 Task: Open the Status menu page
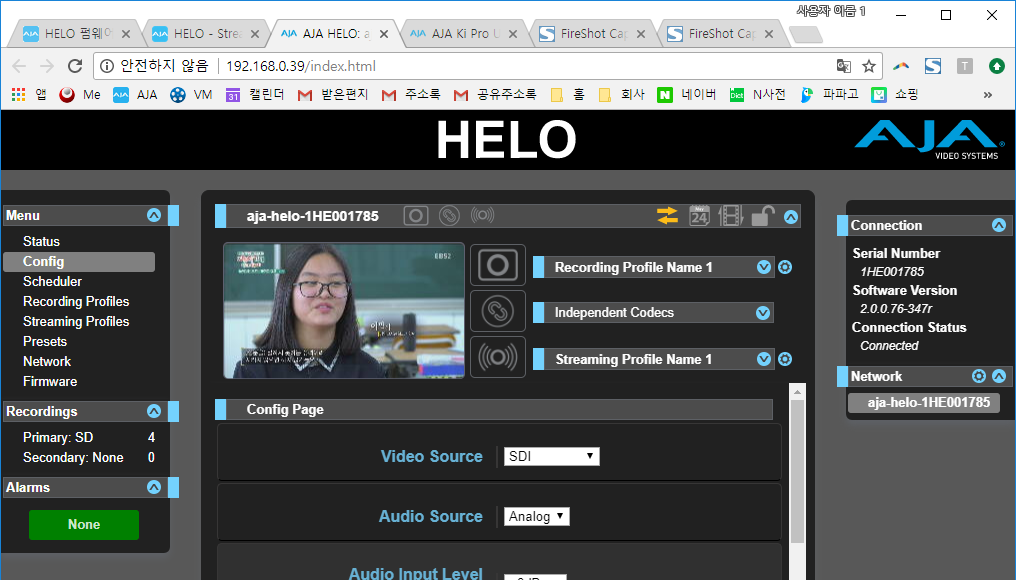[41, 241]
